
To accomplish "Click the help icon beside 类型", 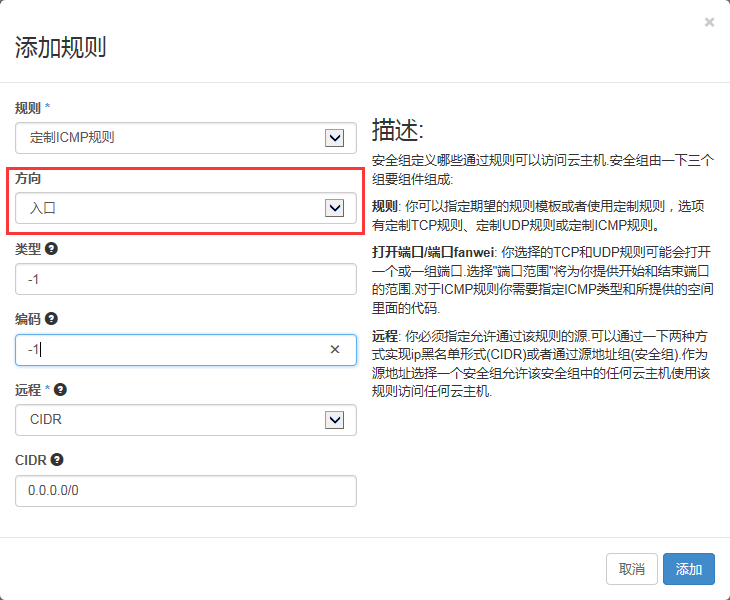I will [x=51, y=248].
